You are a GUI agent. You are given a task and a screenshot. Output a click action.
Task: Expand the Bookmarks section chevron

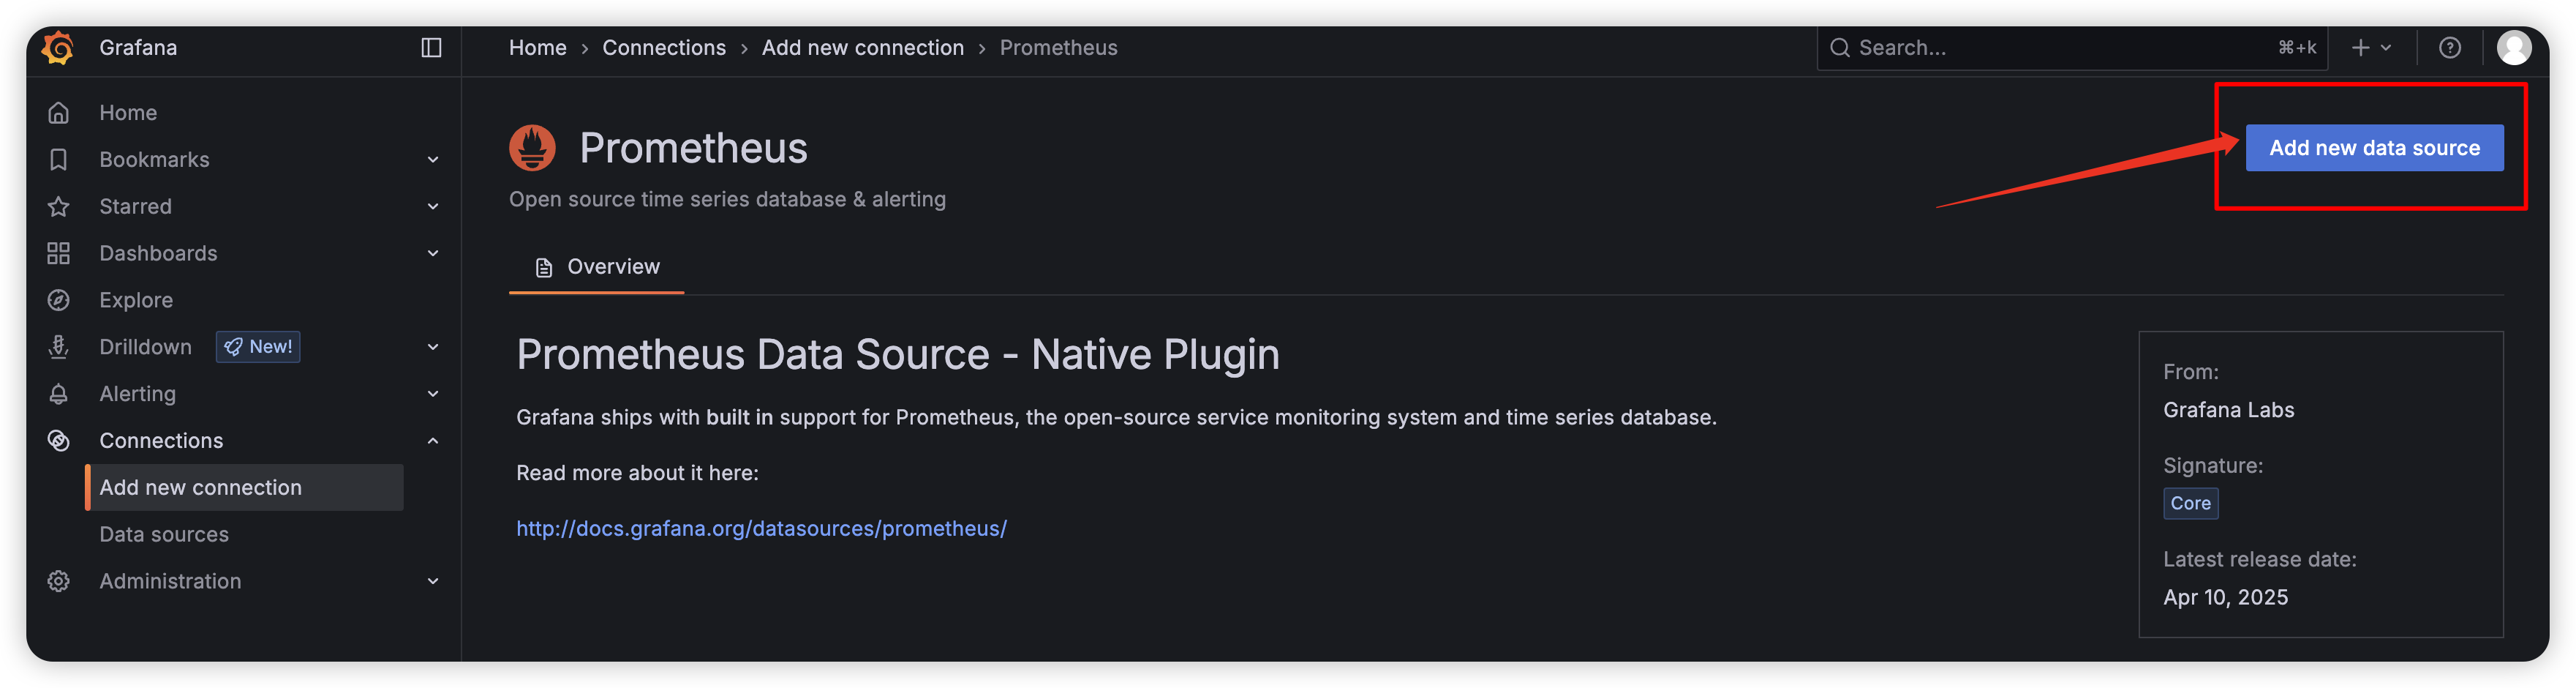point(433,160)
